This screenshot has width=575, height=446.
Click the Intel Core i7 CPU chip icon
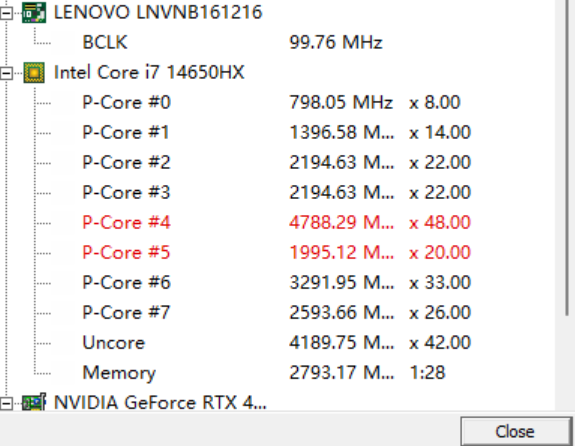pos(34,73)
